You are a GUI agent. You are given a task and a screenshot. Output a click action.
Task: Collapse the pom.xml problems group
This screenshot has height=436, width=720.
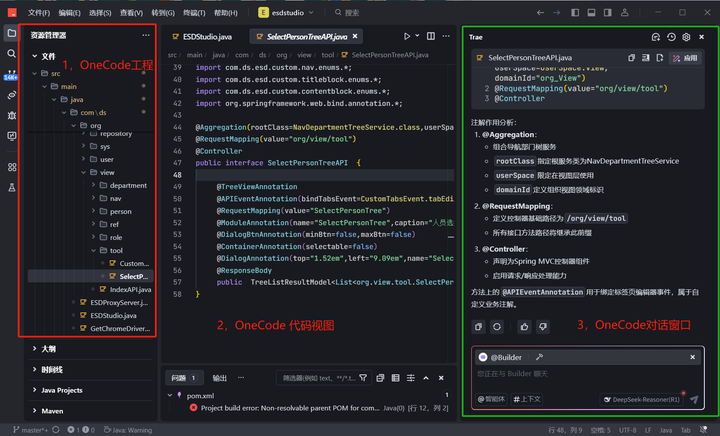click(170, 395)
